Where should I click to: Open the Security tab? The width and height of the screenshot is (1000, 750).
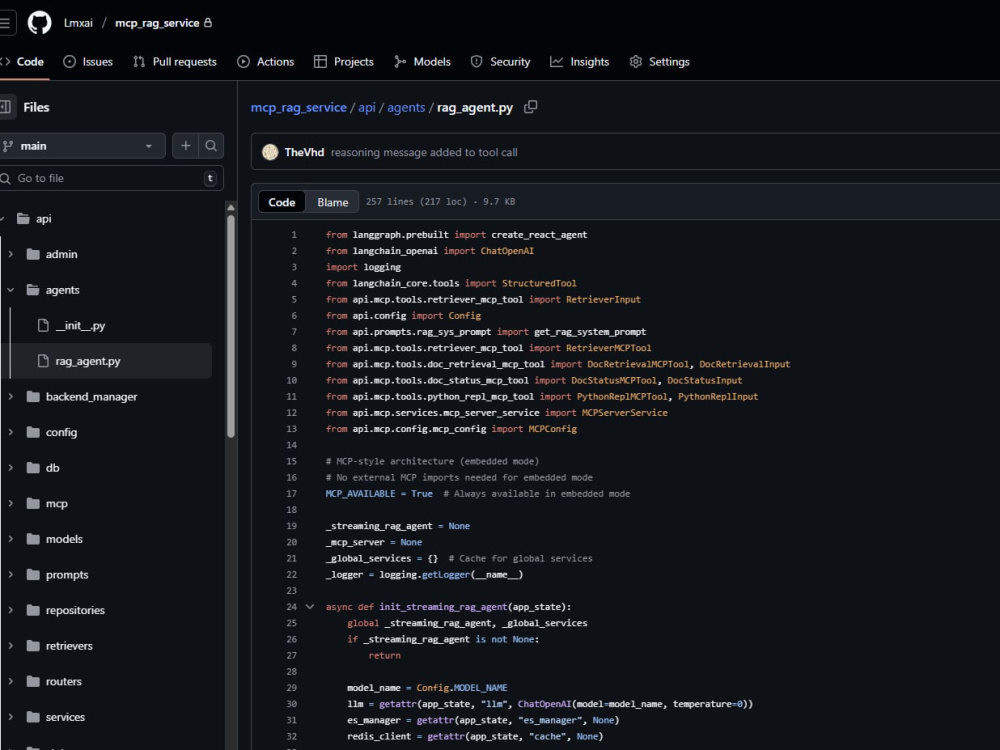(x=501, y=62)
